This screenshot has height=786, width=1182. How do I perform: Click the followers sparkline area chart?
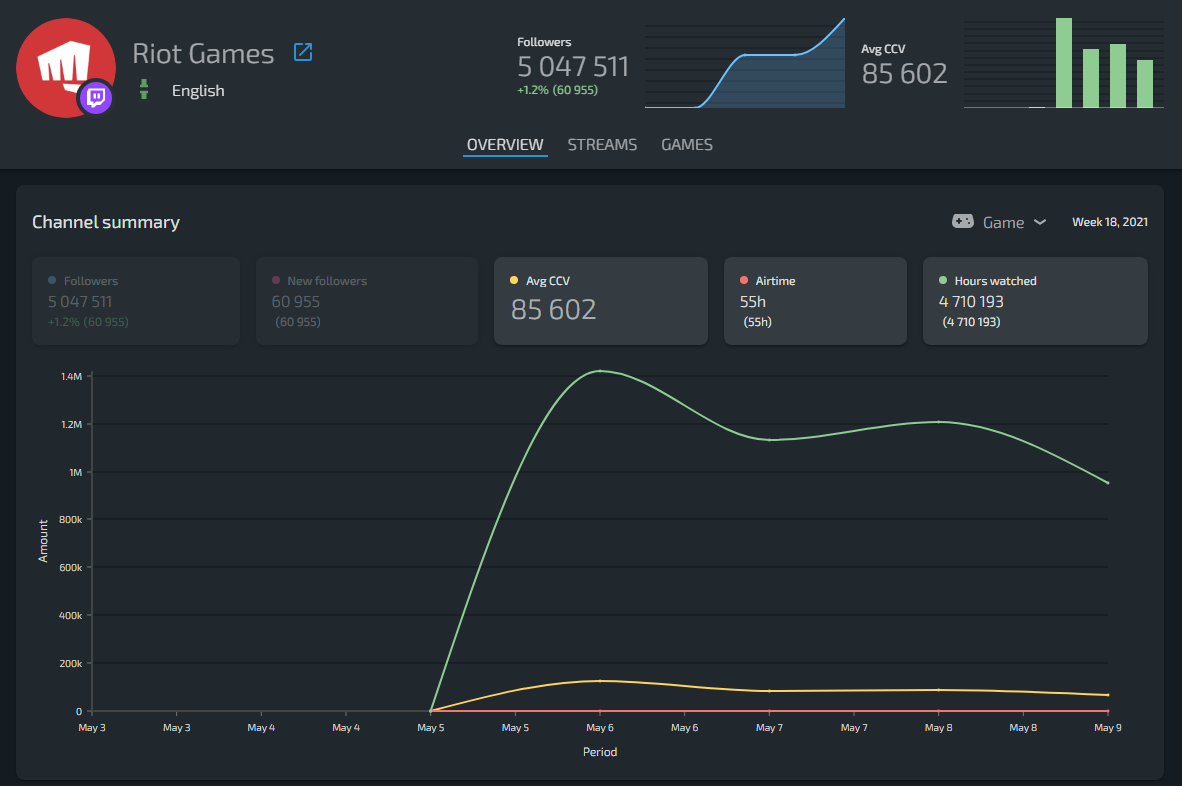[745, 63]
